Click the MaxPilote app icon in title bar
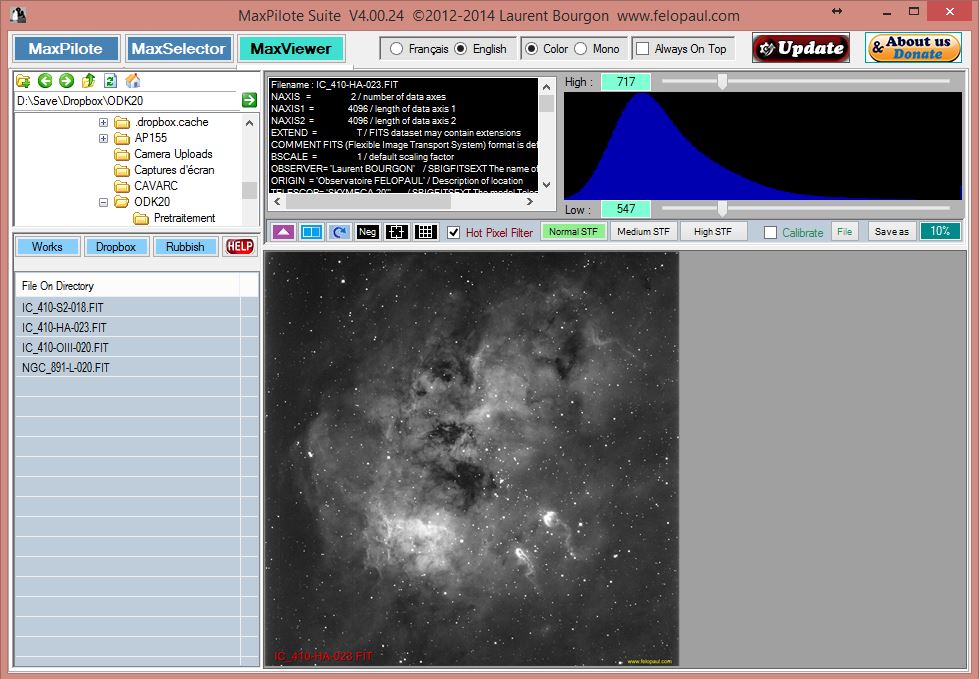980x679 pixels. pos(18,14)
